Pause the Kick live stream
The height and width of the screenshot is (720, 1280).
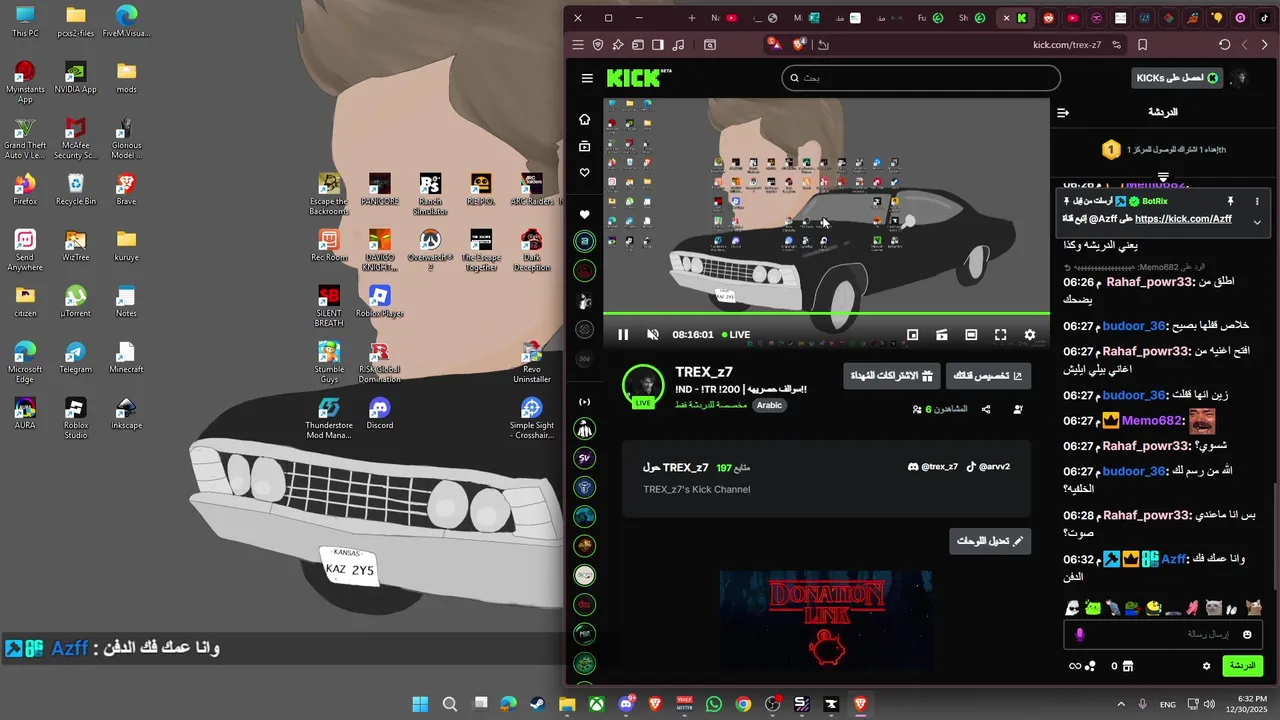(623, 335)
